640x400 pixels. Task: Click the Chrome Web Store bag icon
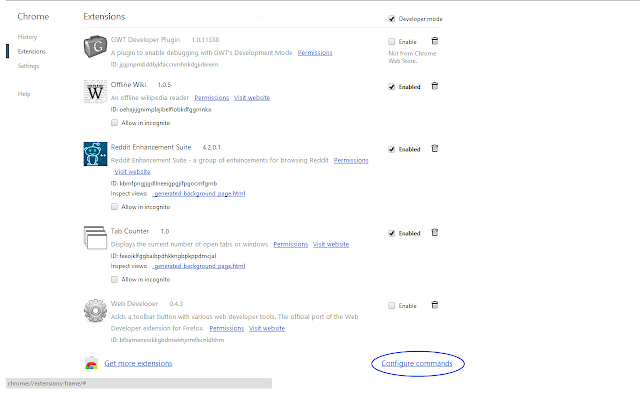click(91, 363)
